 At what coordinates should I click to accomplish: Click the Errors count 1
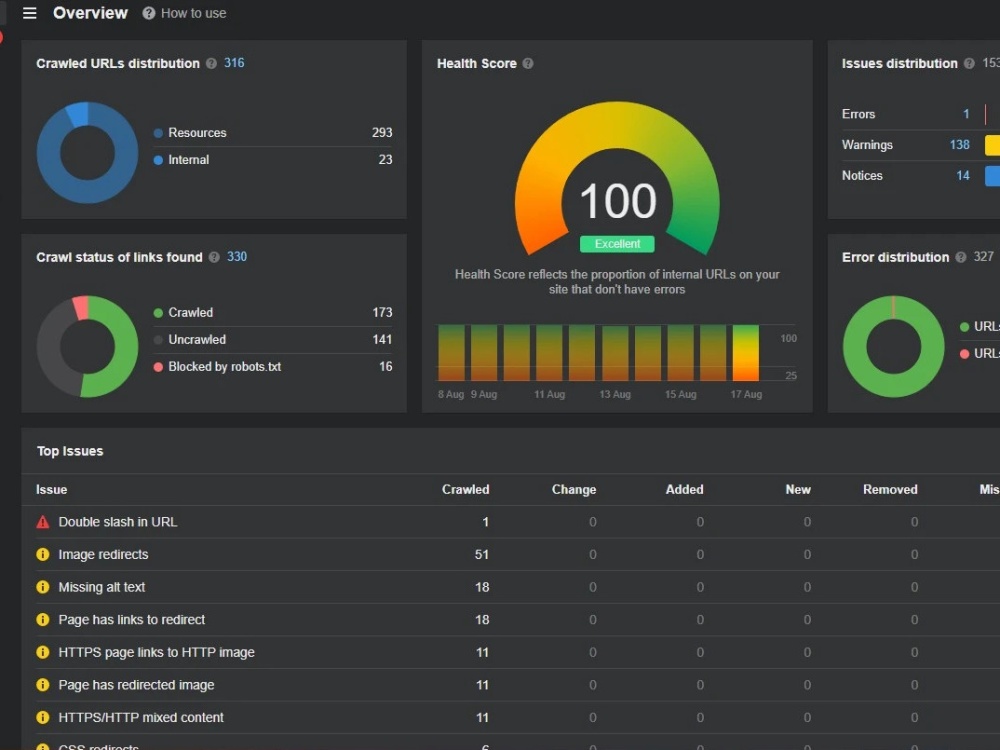(966, 114)
